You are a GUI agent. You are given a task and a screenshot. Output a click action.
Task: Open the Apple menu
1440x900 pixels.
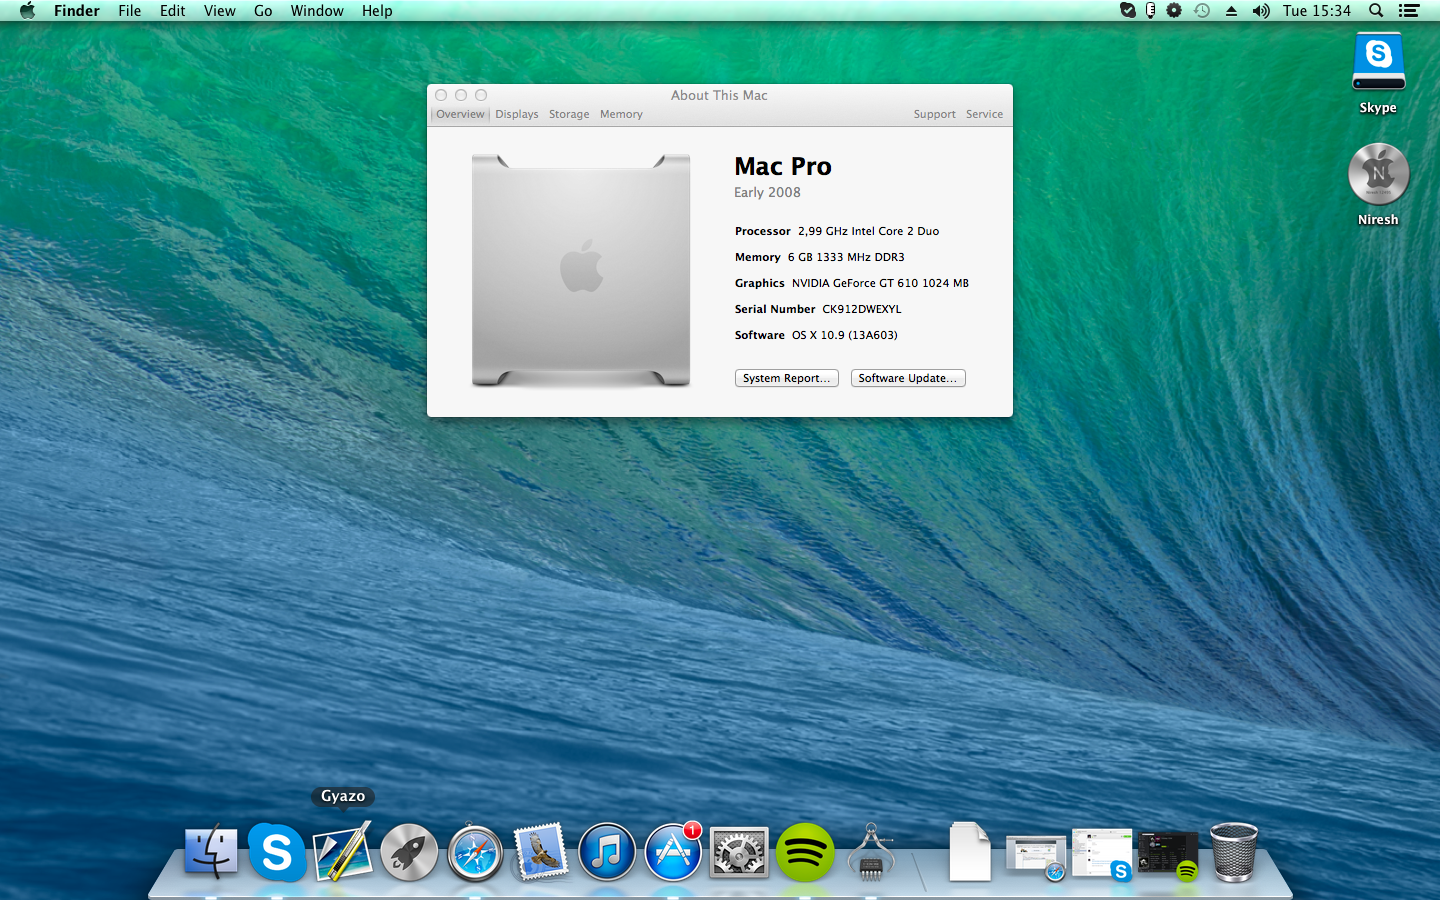coord(27,11)
